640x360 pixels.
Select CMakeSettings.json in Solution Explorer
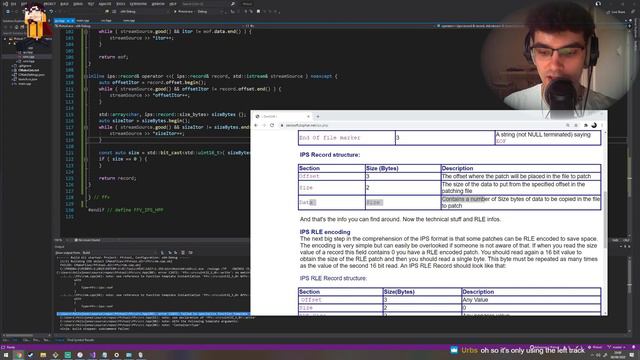pos(31,75)
